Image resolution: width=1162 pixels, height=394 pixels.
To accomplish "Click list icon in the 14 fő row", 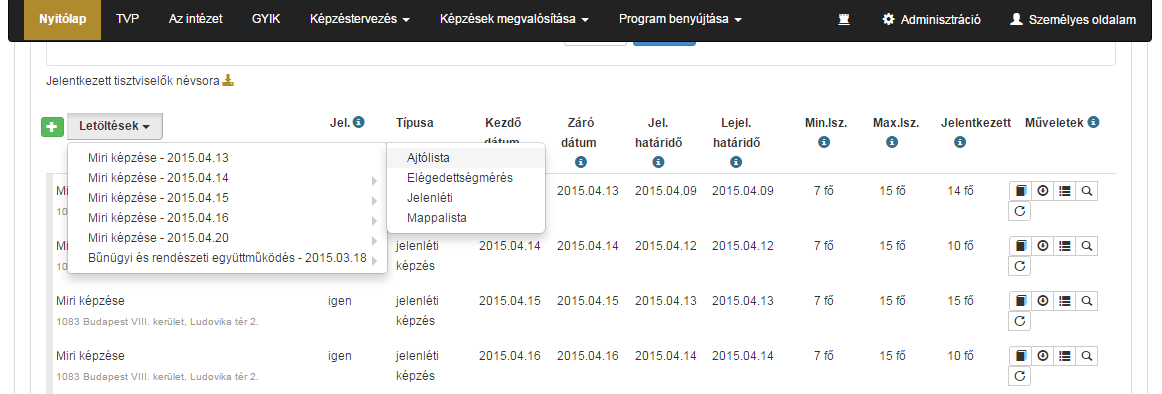I will coord(1064,191).
